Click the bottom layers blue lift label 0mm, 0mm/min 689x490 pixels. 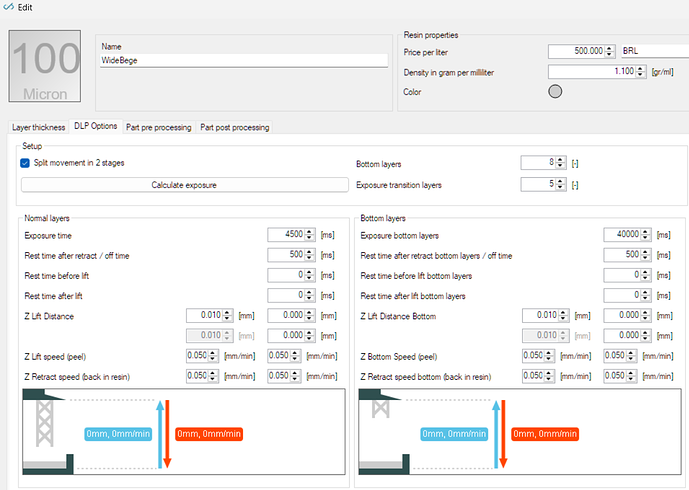point(454,434)
